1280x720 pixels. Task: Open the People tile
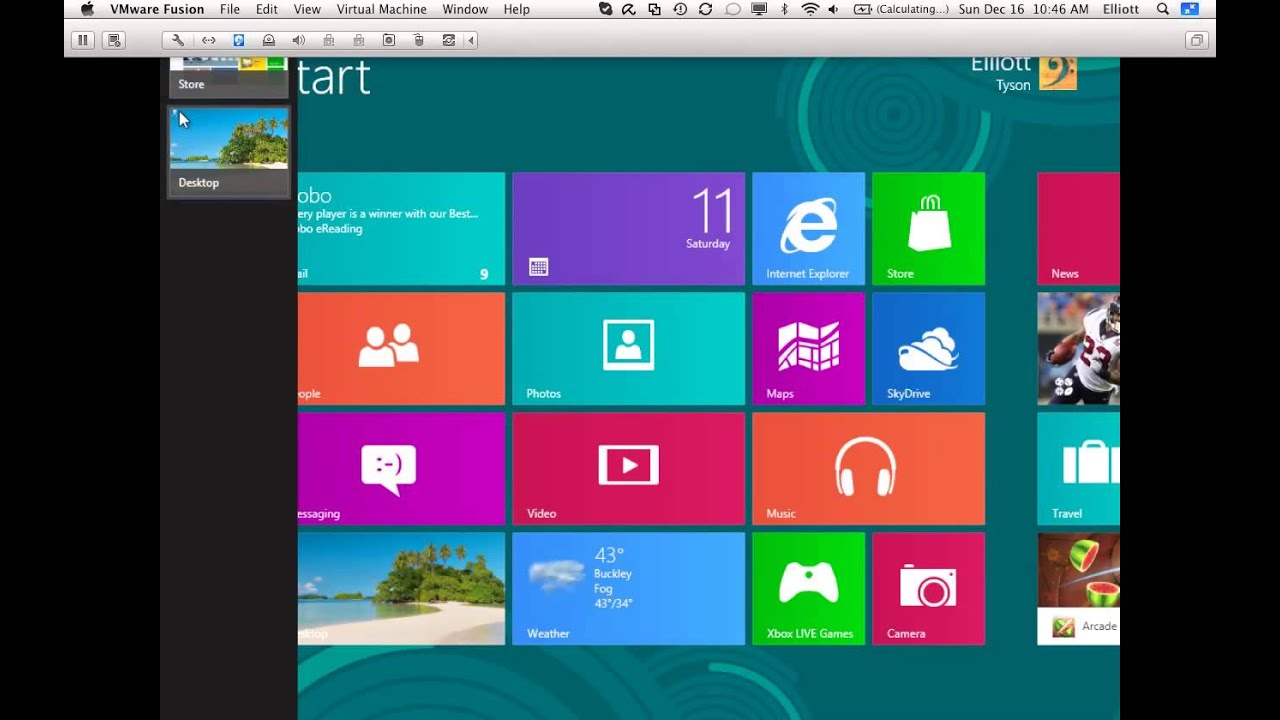click(401, 349)
